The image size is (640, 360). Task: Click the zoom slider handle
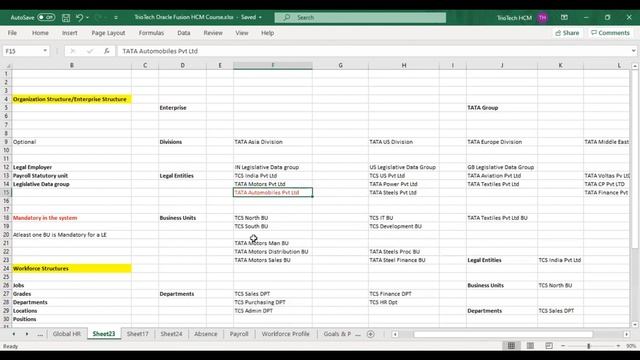(589, 346)
